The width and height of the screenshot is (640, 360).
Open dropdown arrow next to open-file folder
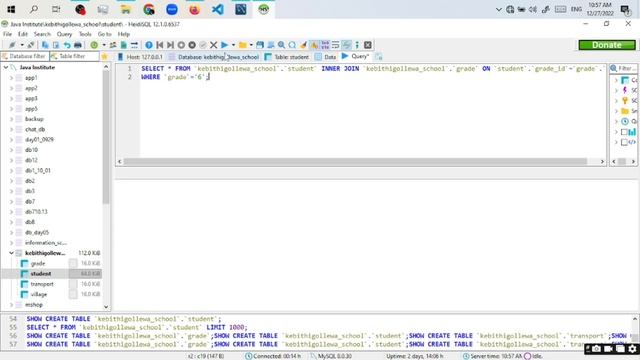coord(251,45)
